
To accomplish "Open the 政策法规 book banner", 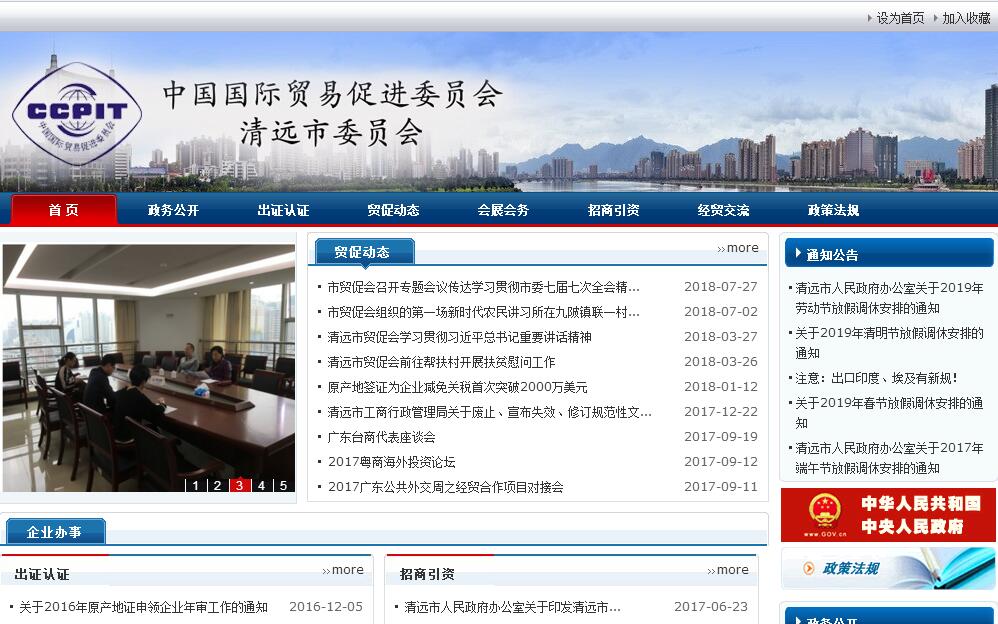I will tap(887, 568).
